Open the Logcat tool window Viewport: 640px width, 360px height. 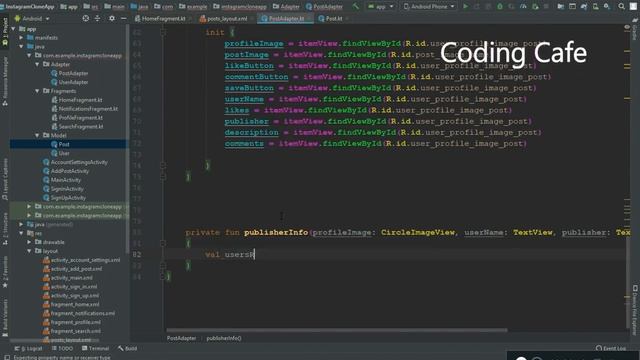29,348
